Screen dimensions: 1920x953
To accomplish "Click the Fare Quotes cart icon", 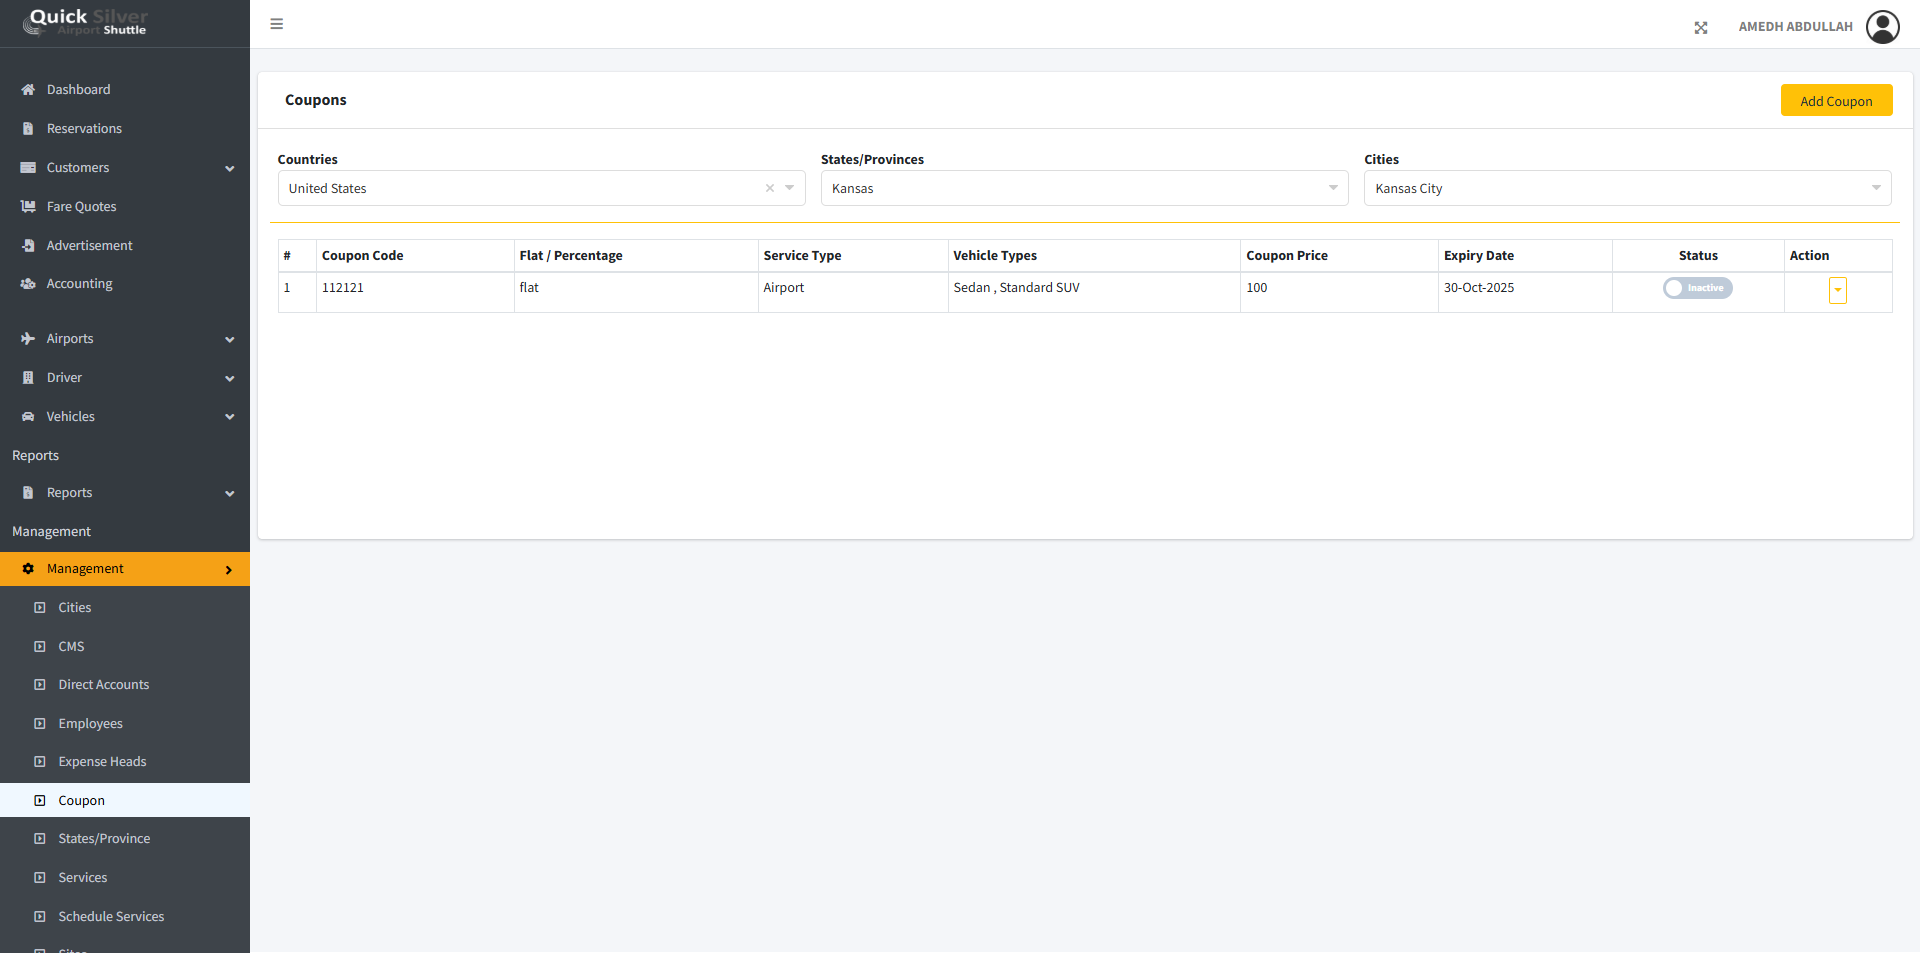I will pyautogui.click(x=28, y=207).
